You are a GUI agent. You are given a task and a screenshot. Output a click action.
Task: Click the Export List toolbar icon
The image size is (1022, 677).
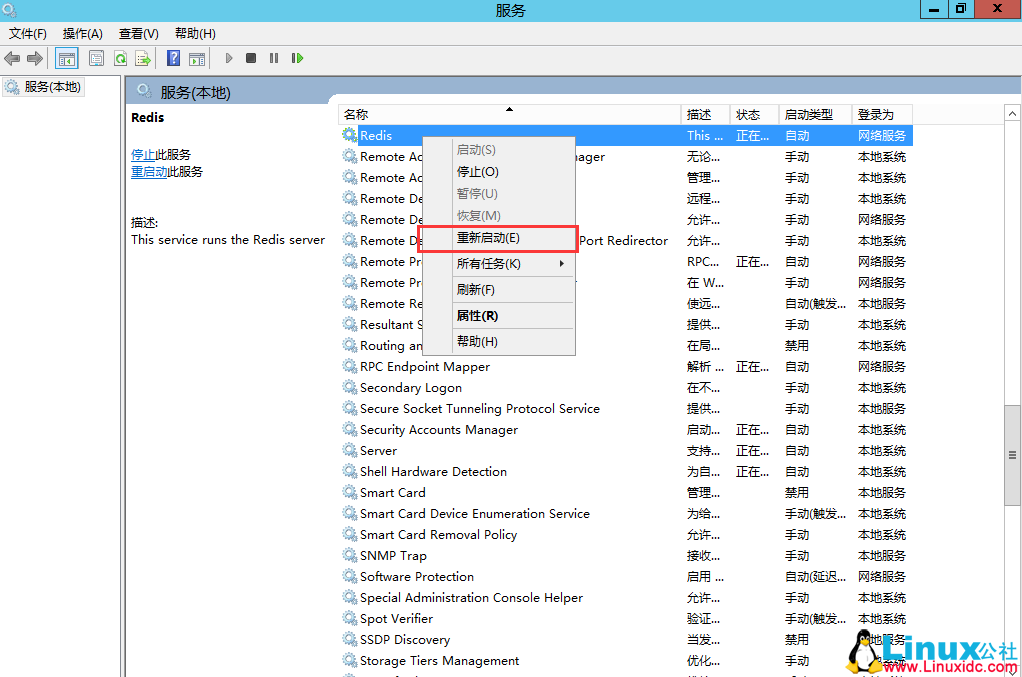(x=143, y=58)
